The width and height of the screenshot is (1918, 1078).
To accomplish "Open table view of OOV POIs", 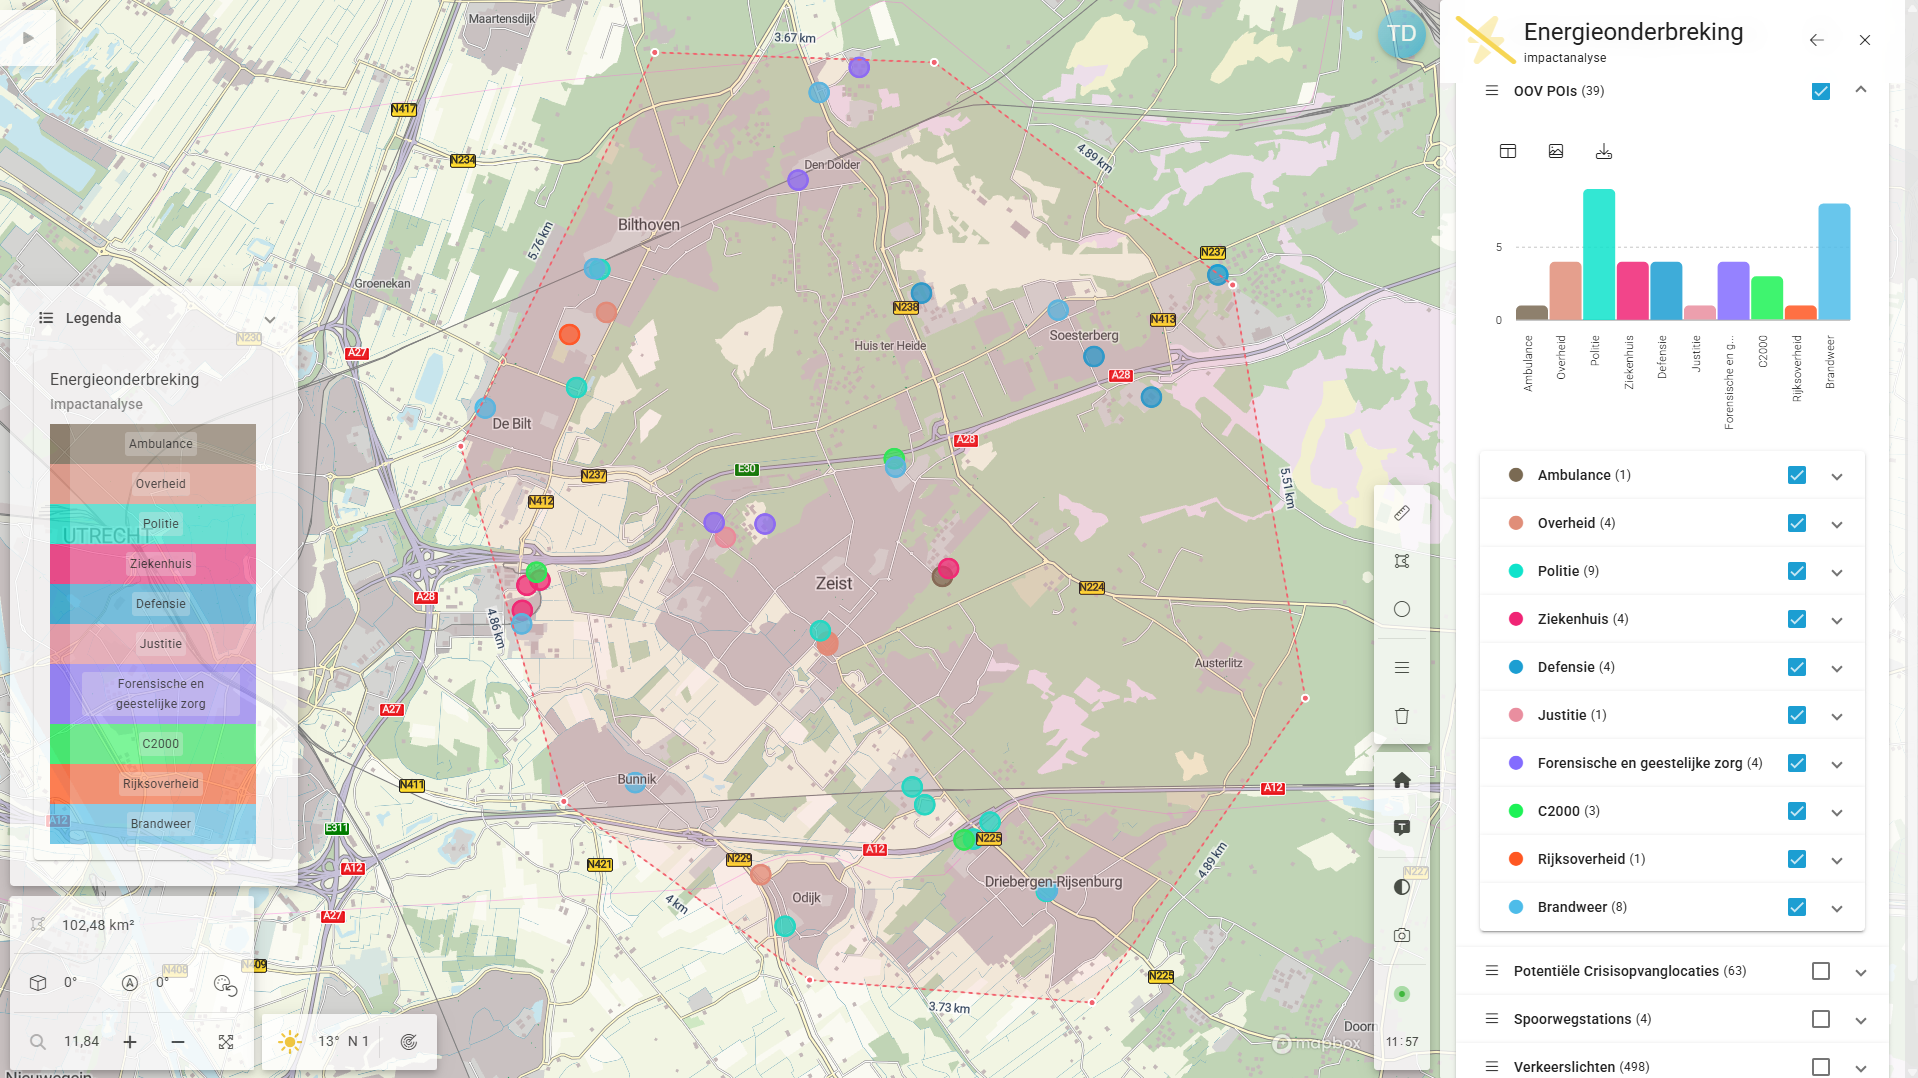I will point(1507,151).
